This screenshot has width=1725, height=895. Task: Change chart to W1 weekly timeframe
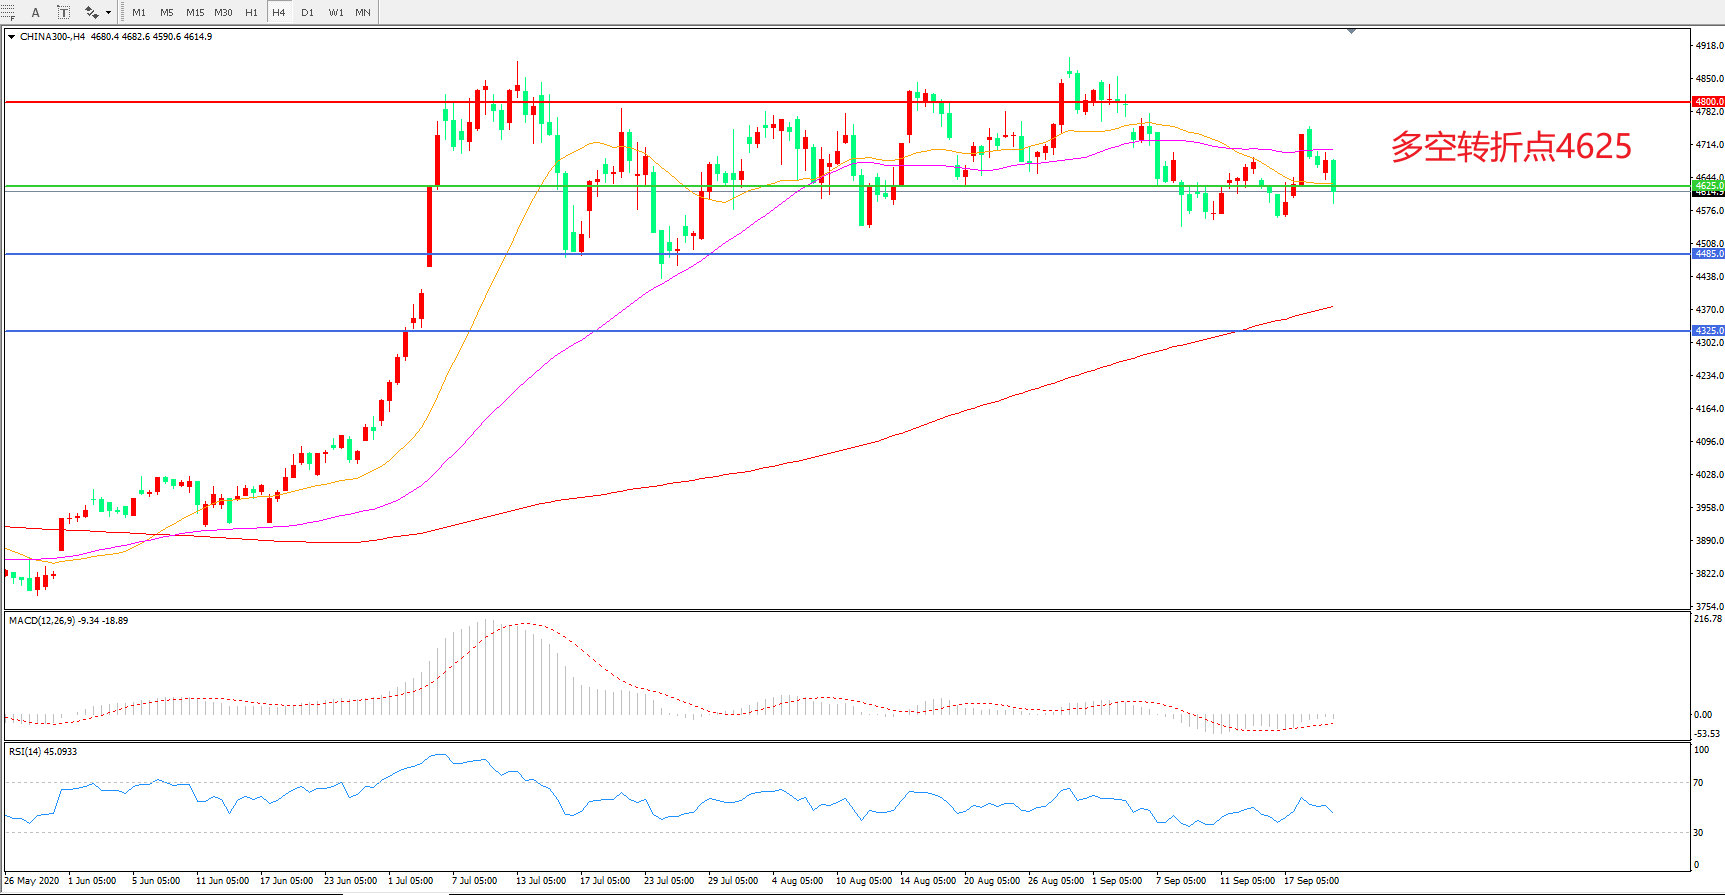click(x=335, y=13)
